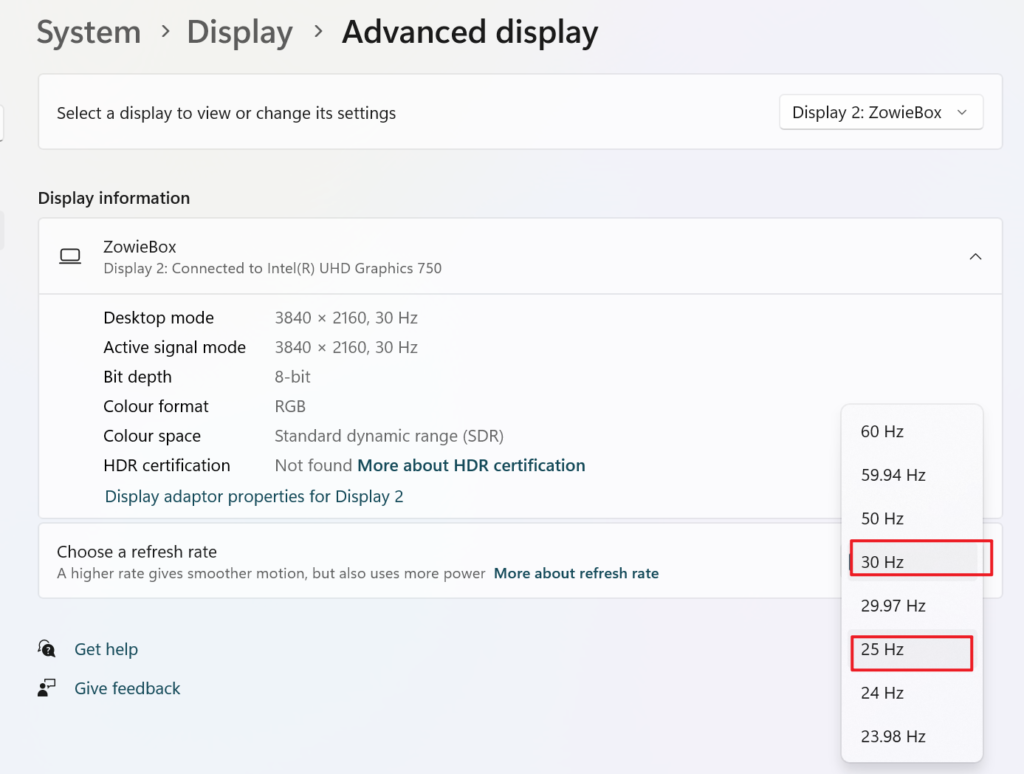Select 30 Hz refresh rate
This screenshot has width=1024, height=774.
[882, 562]
